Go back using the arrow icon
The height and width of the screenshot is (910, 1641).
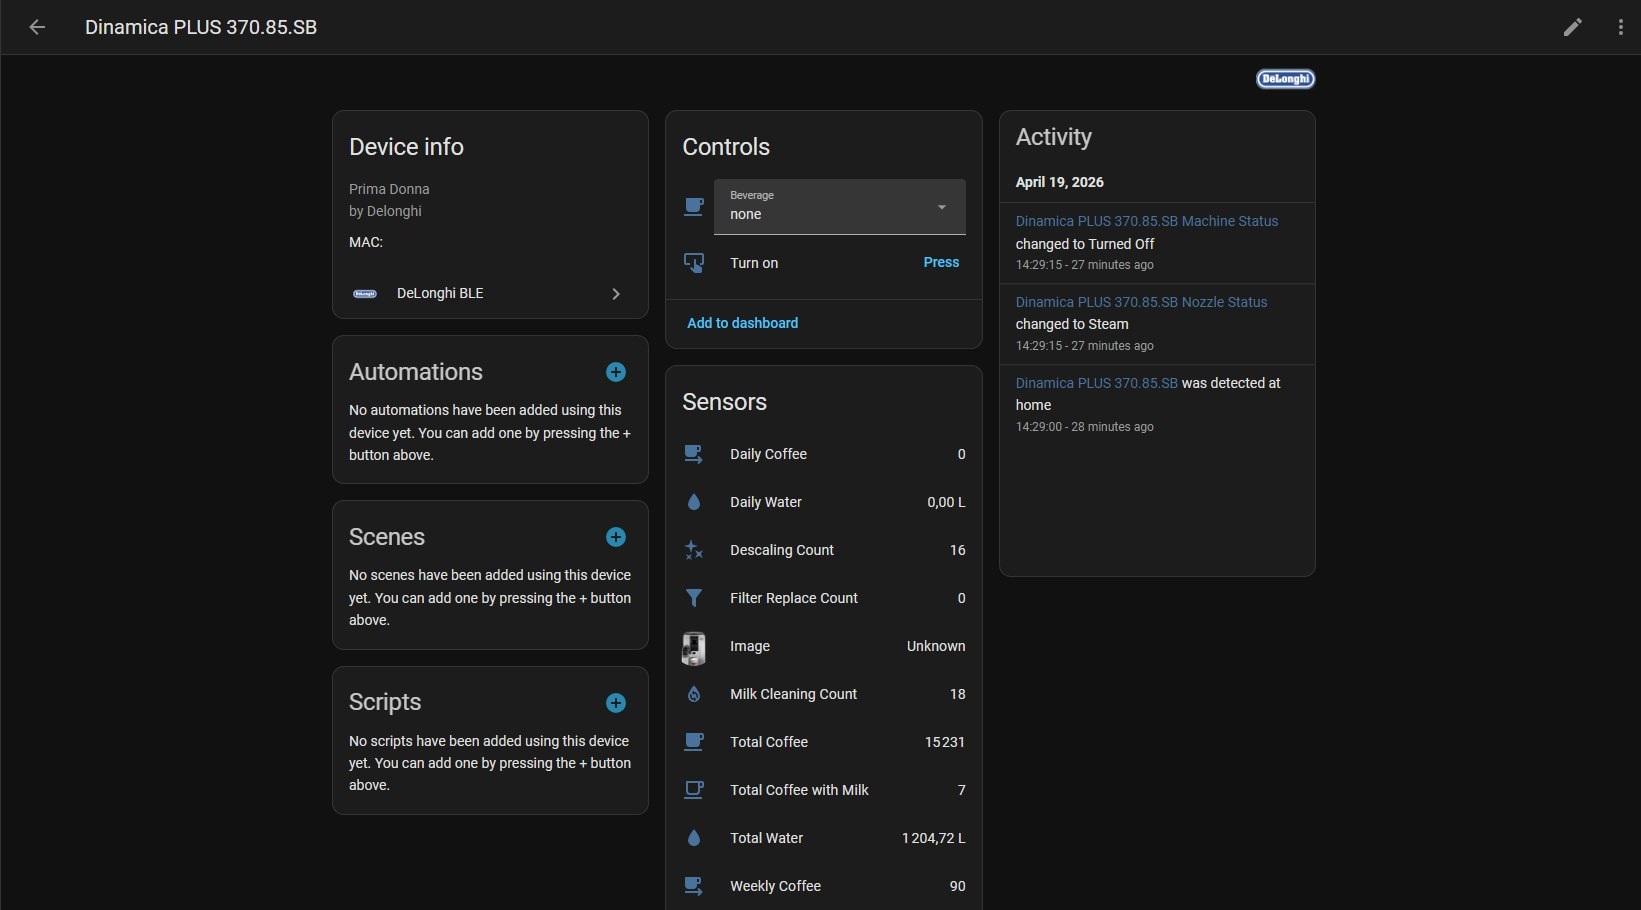click(37, 27)
